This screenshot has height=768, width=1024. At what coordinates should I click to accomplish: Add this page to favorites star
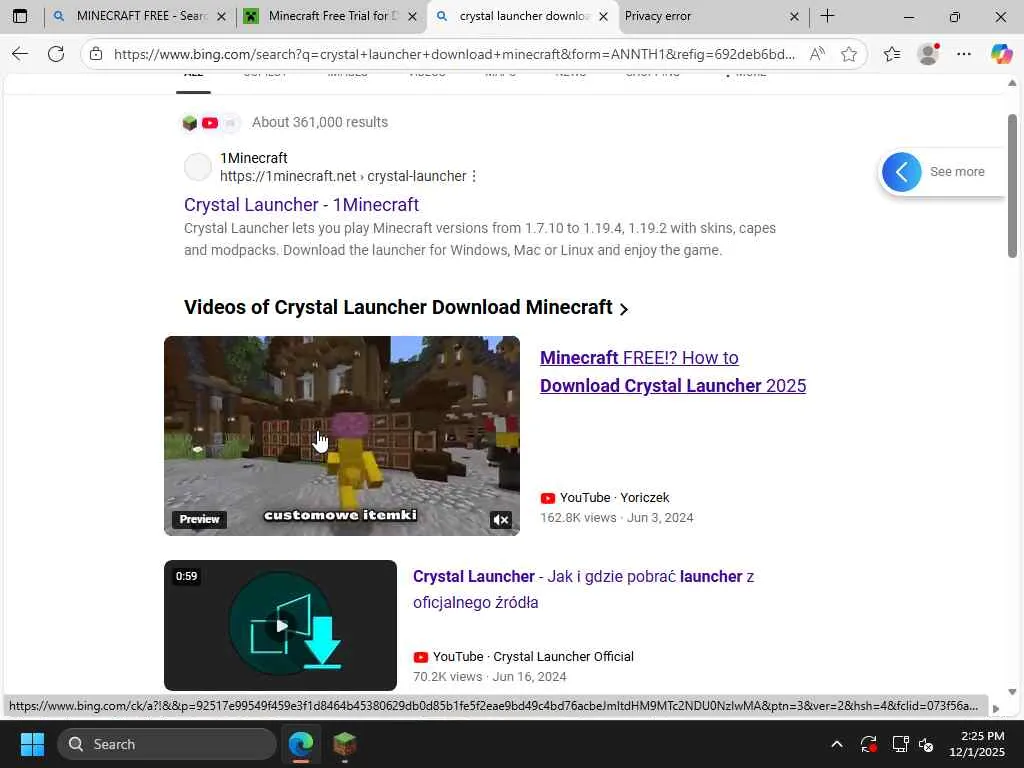(849, 54)
